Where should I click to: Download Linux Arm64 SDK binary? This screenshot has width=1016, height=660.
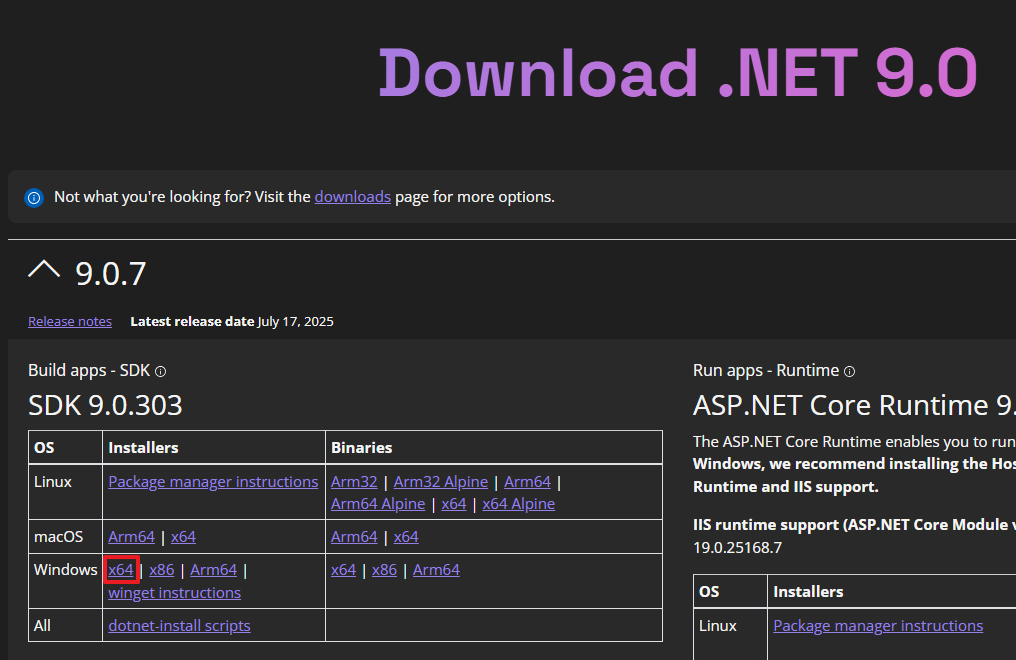click(527, 481)
